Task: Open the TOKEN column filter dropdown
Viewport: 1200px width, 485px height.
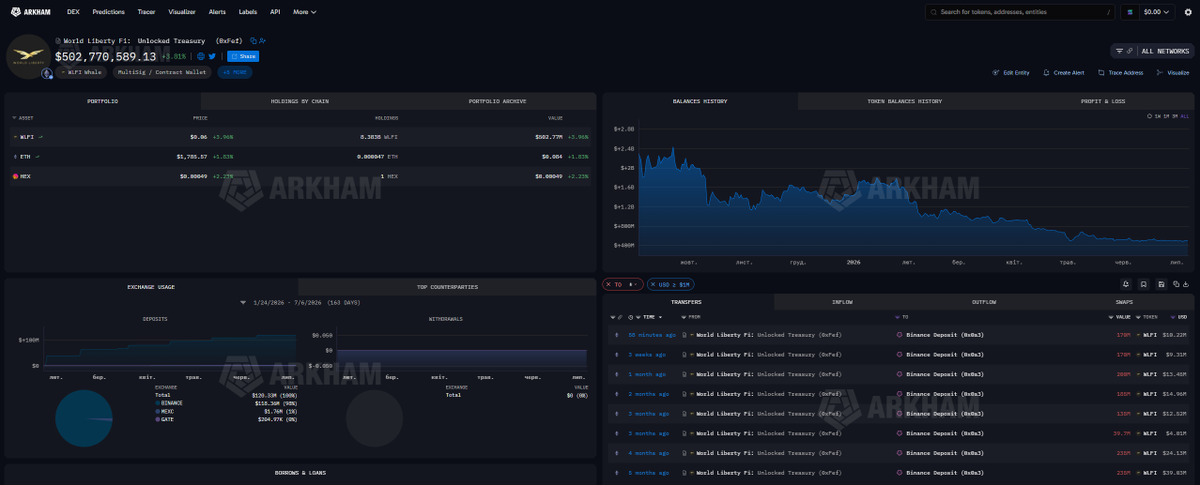Action: click(1138, 317)
